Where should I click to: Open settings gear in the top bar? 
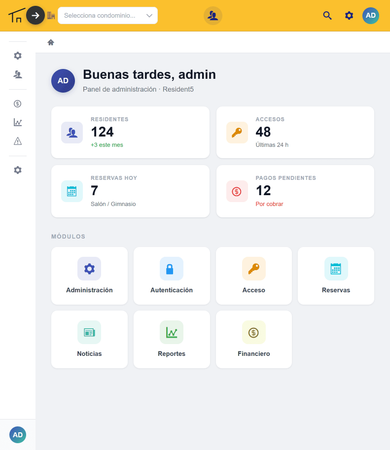point(349,16)
